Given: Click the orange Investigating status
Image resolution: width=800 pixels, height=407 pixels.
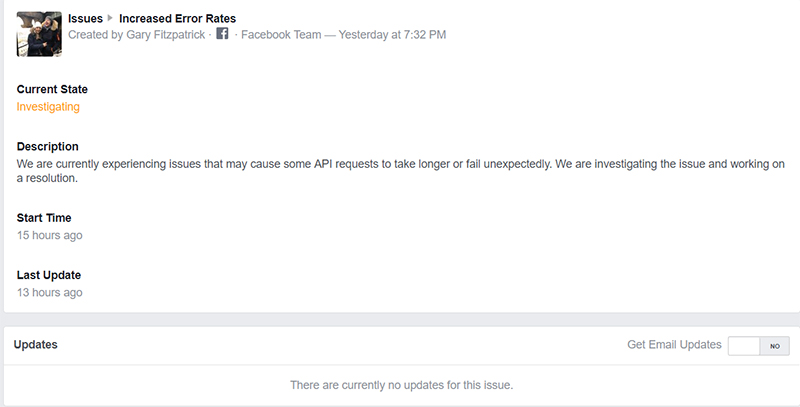Looking at the screenshot, I should pos(48,107).
